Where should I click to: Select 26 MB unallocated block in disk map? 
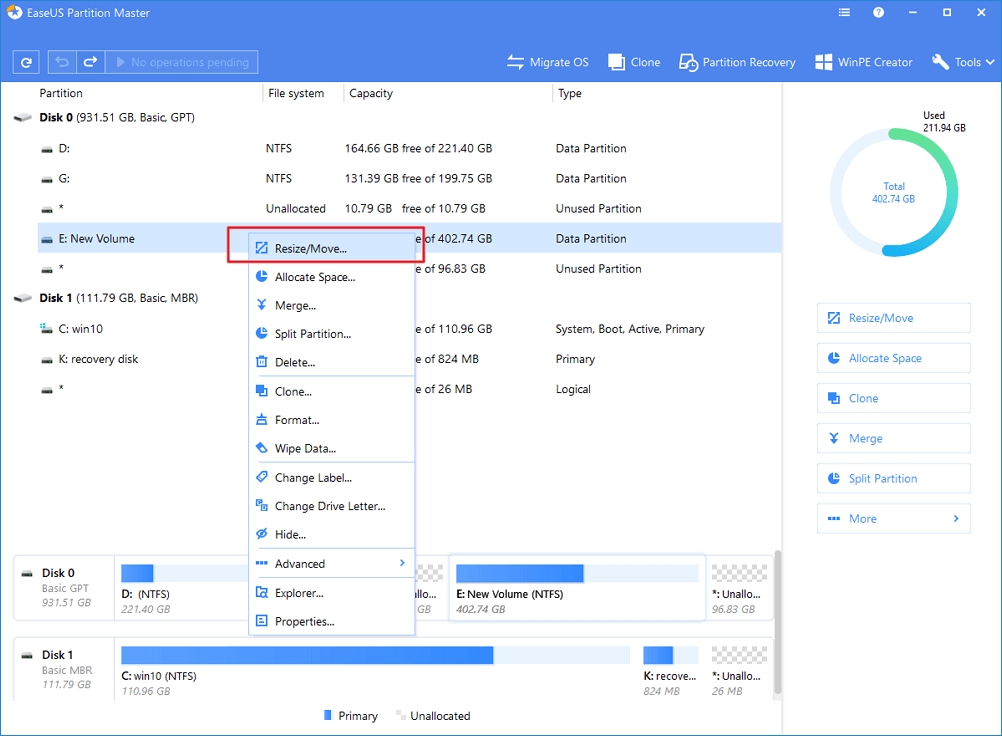739,670
